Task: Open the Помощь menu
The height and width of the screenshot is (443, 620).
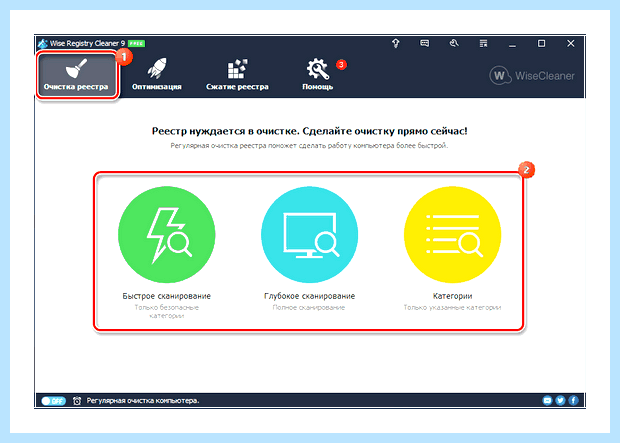Action: click(x=318, y=75)
